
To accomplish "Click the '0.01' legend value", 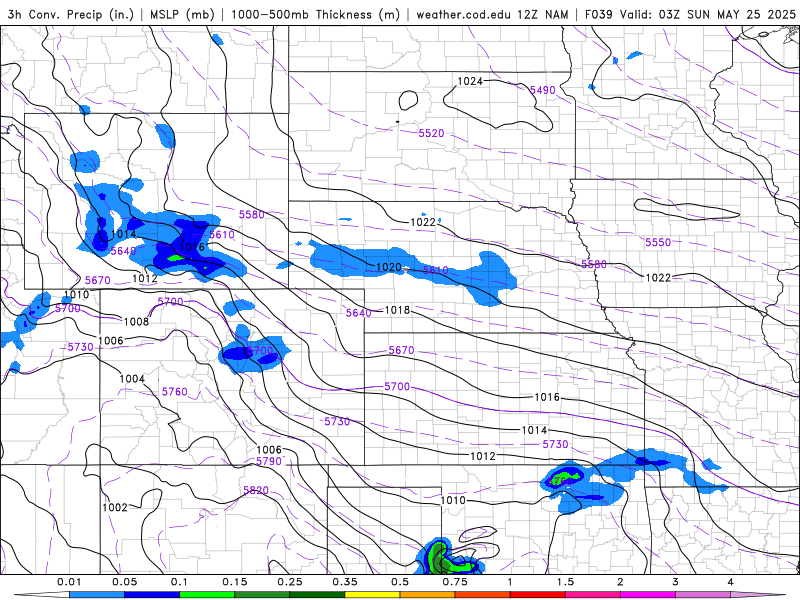I will click(x=69, y=582).
